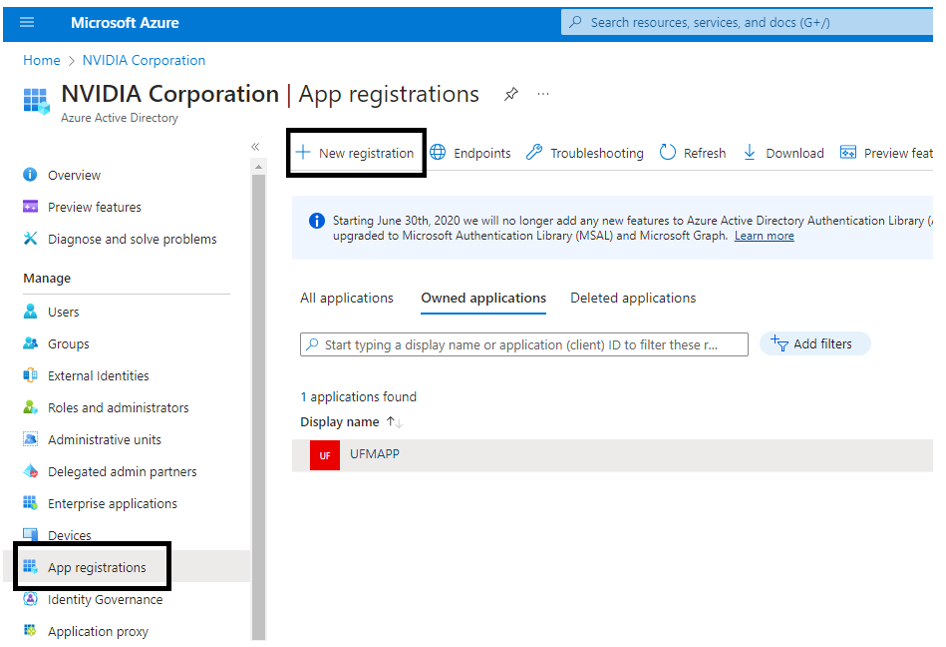Screen dimensions: 946x647
Task: Pin the App registrations blade
Action: (x=511, y=94)
